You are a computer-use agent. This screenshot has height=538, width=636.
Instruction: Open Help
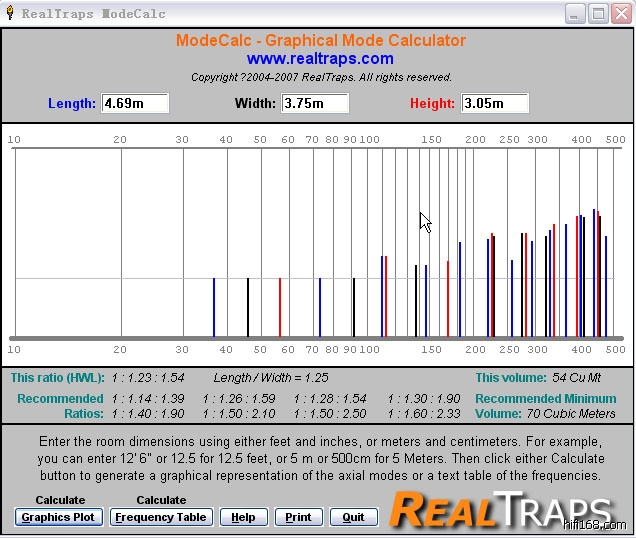(x=243, y=517)
